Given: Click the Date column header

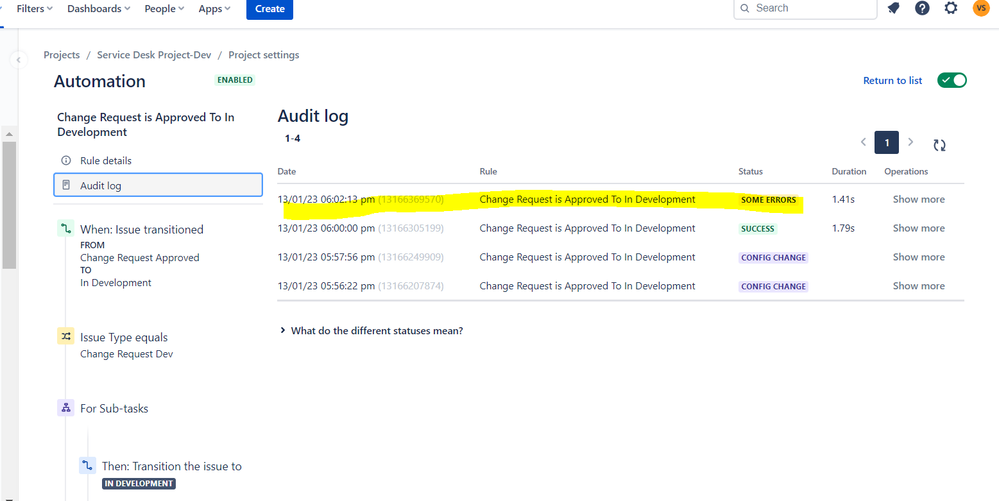Looking at the screenshot, I should [287, 171].
